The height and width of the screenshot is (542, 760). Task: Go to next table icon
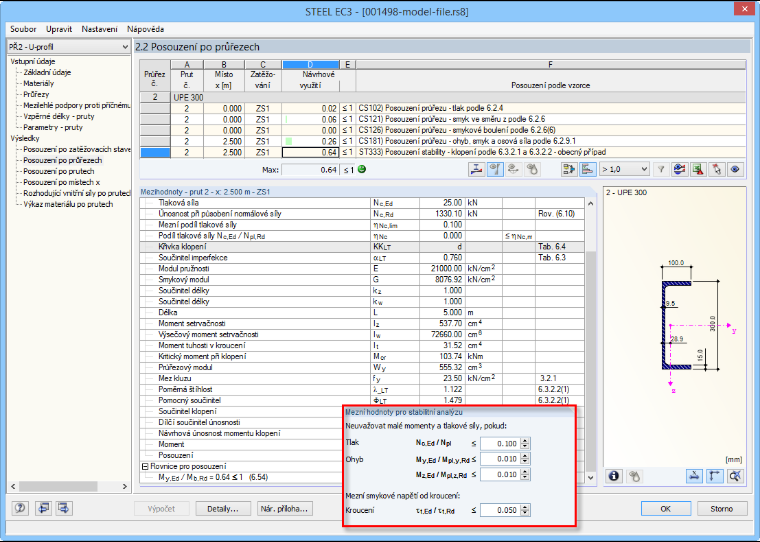click(63, 508)
